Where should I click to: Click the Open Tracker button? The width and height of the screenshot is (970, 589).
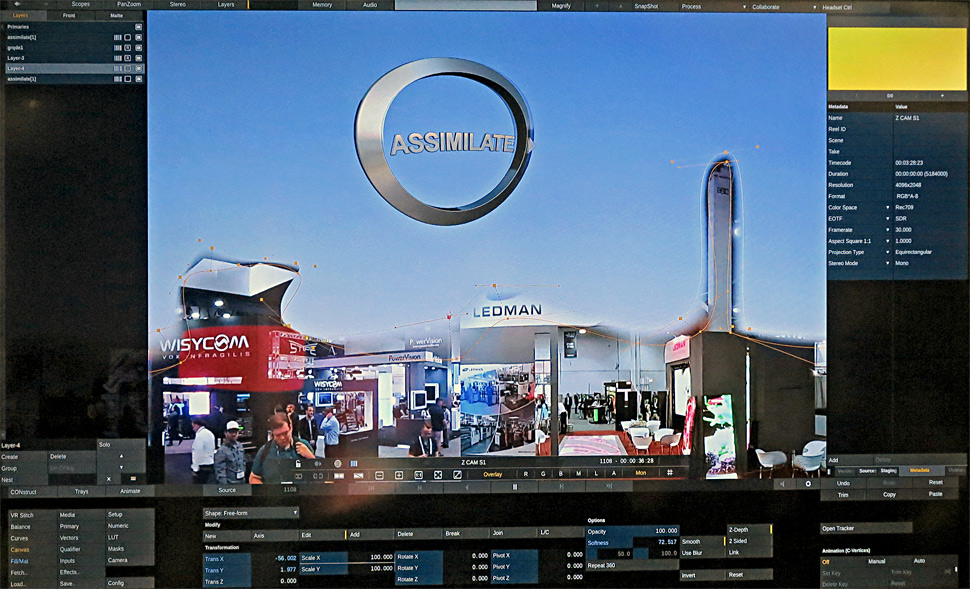pos(866,528)
